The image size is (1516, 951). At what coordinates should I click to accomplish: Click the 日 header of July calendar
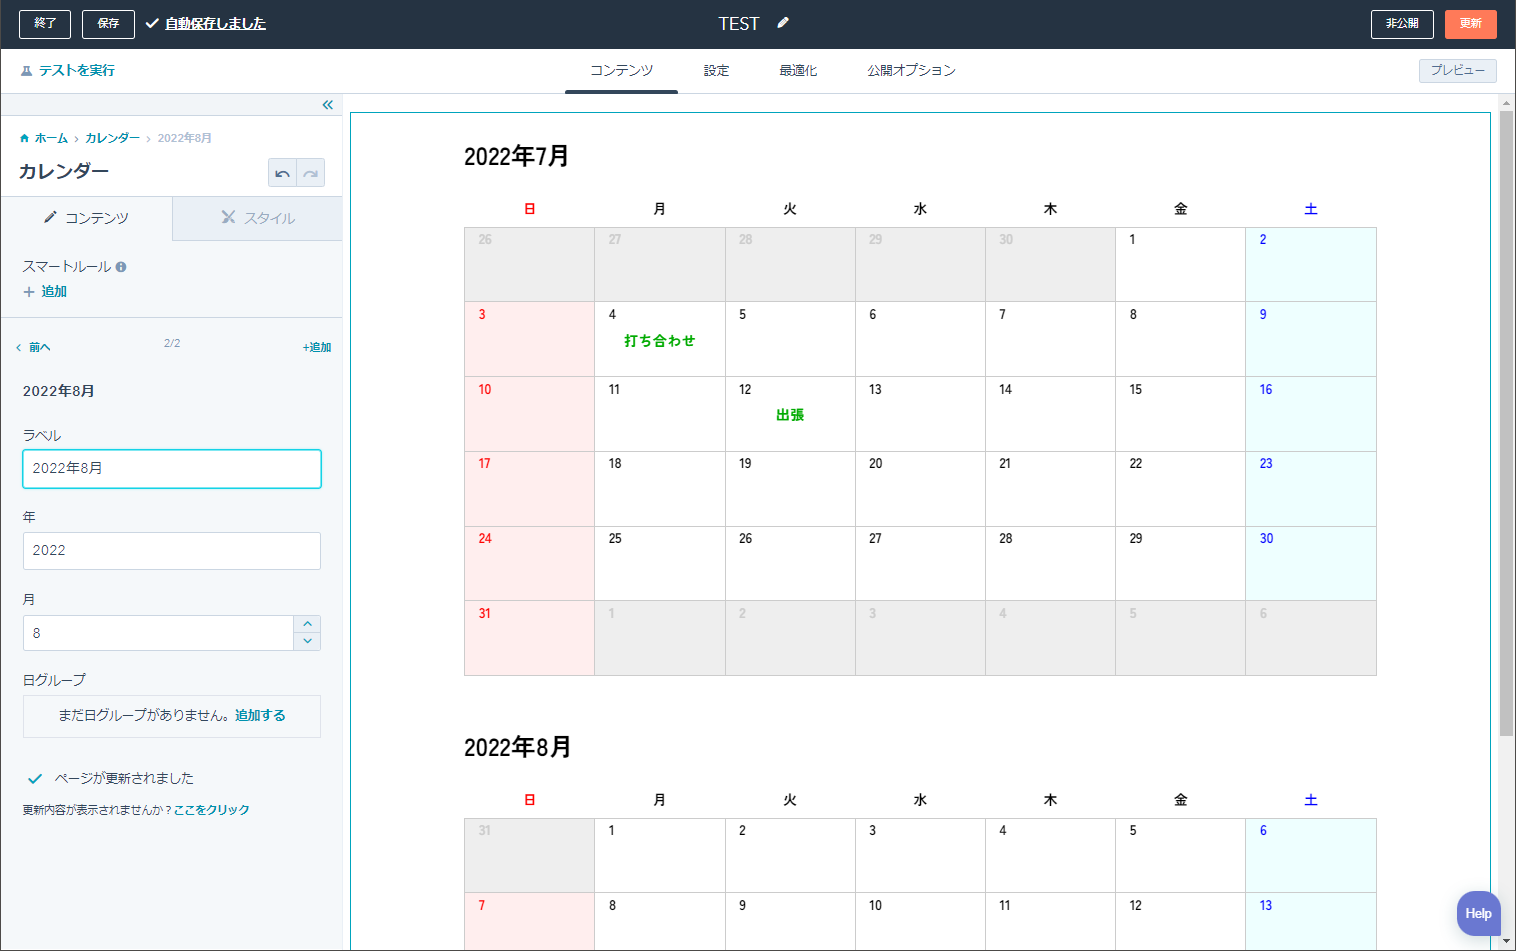click(x=530, y=209)
